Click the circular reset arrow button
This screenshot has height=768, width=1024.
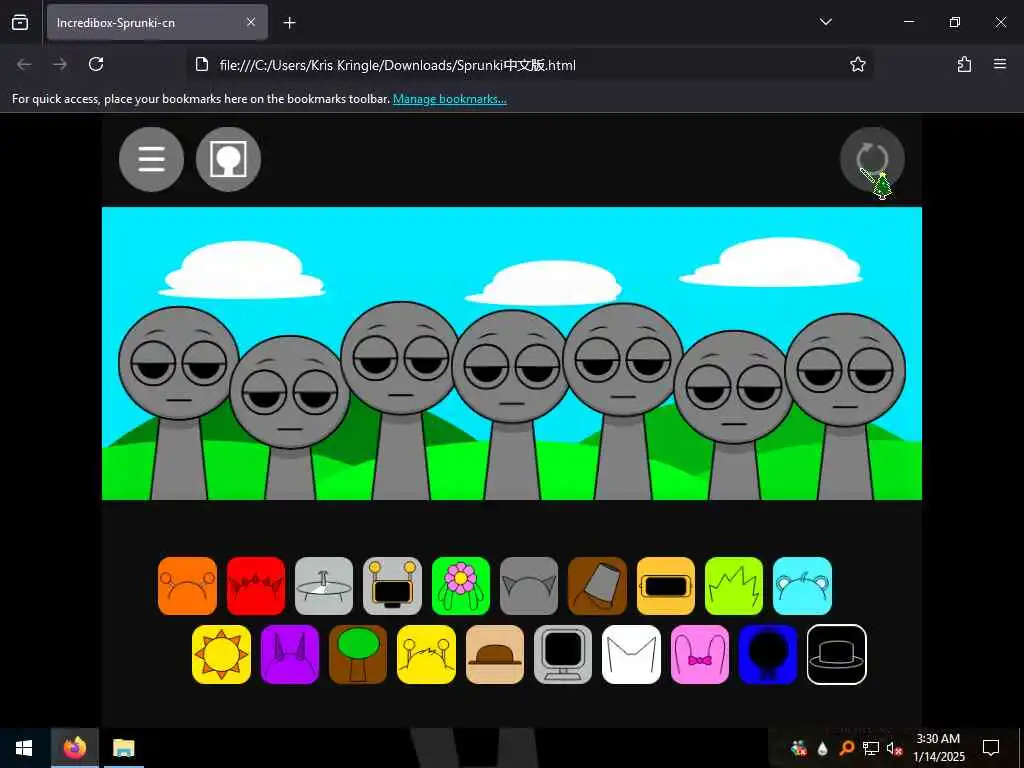coord(872,159)
